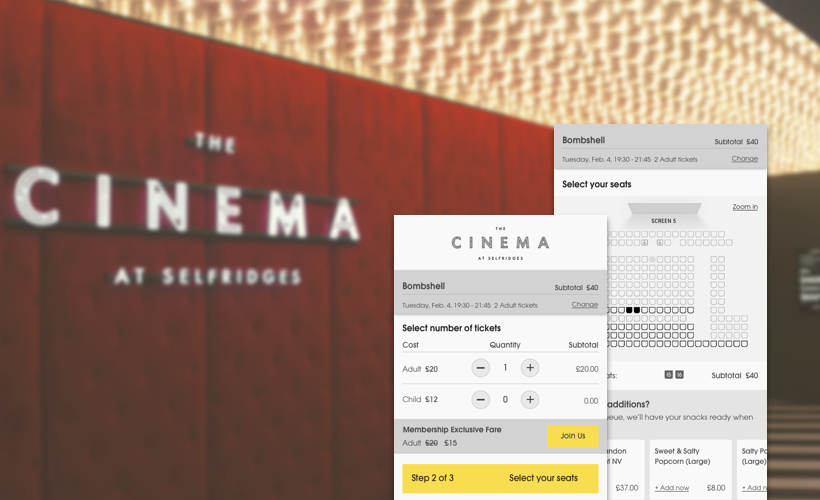820x500 pixels.
Task: Add Sweet & Salty Popcorn with Add now
Action: click(x=672, y=488)
